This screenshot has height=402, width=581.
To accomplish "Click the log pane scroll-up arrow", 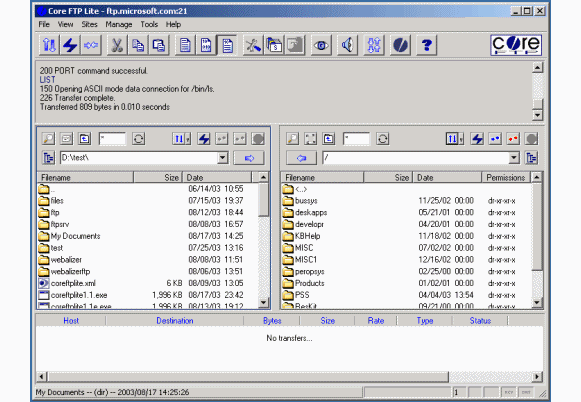I will pos(538,67).
